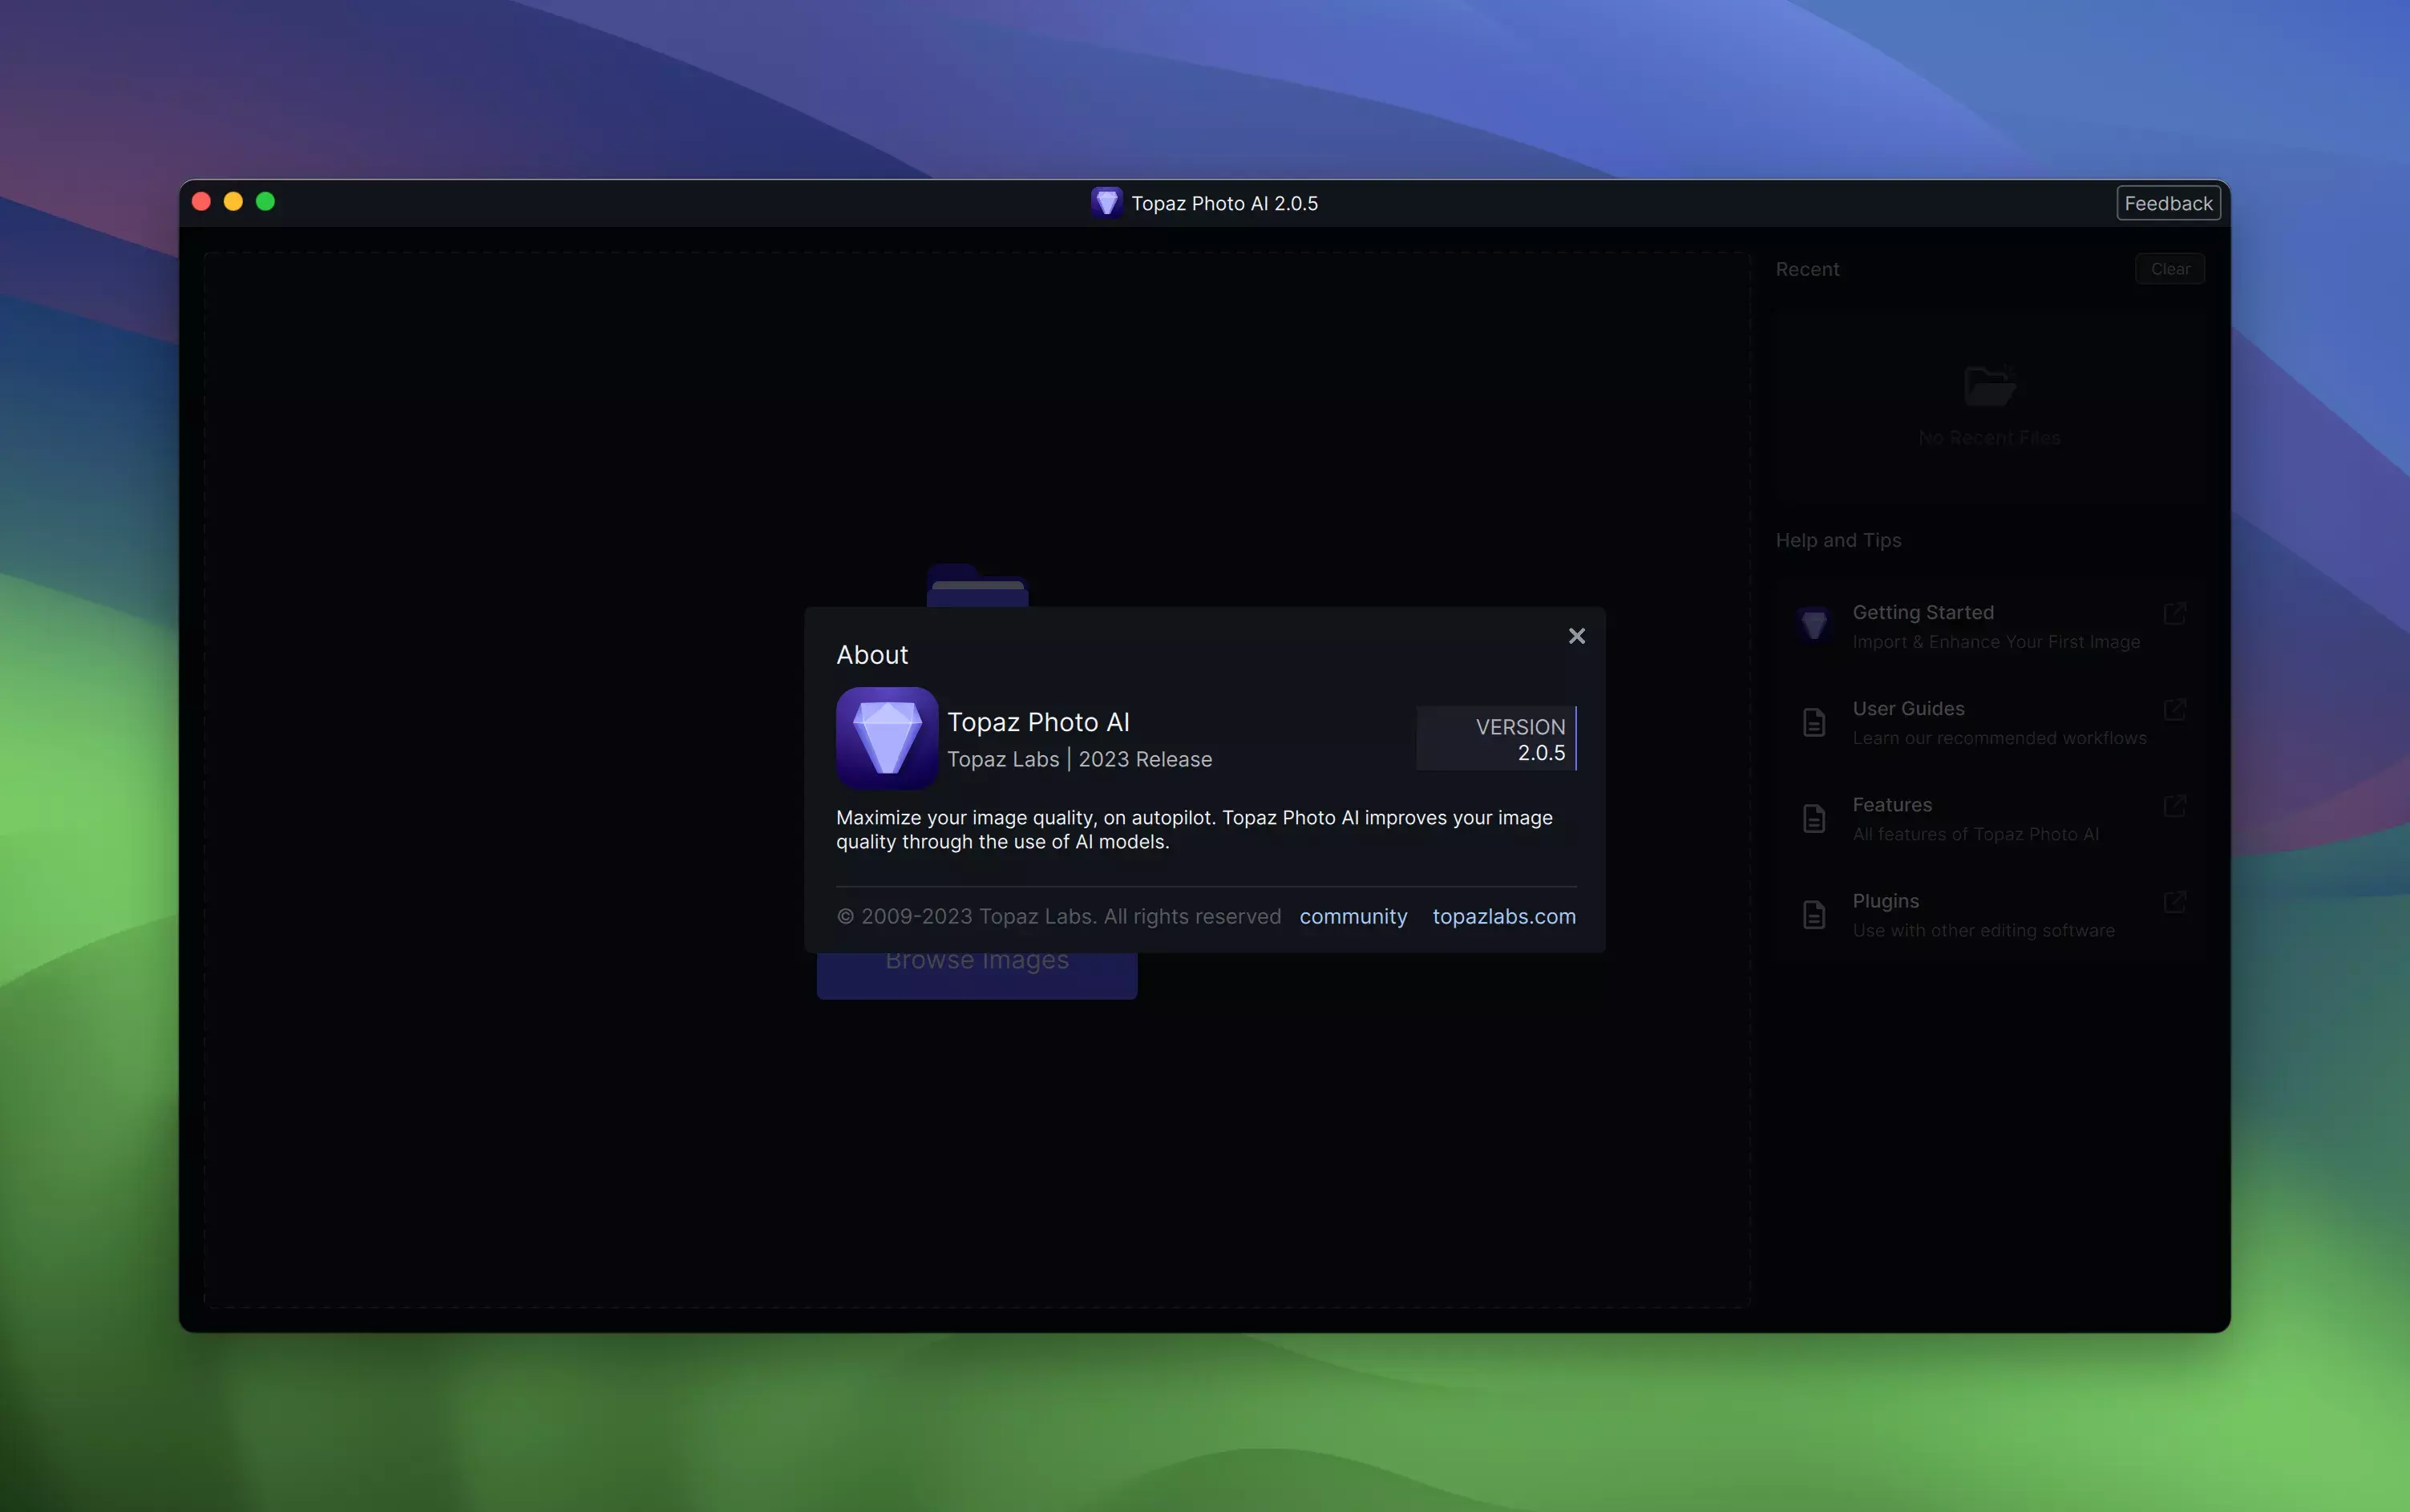Click the document icon next to Features
Screen dimensions: 2410x1512
point(1813,818)
